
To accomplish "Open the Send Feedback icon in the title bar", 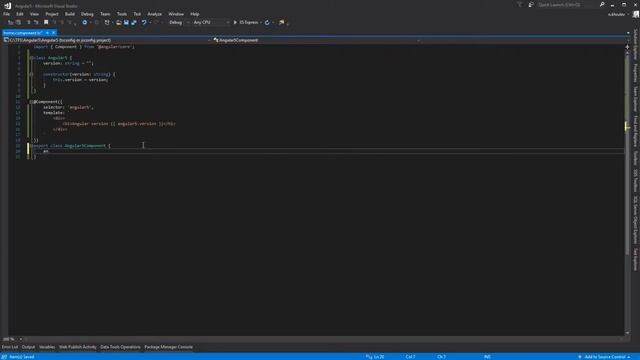I will point(531,4).
